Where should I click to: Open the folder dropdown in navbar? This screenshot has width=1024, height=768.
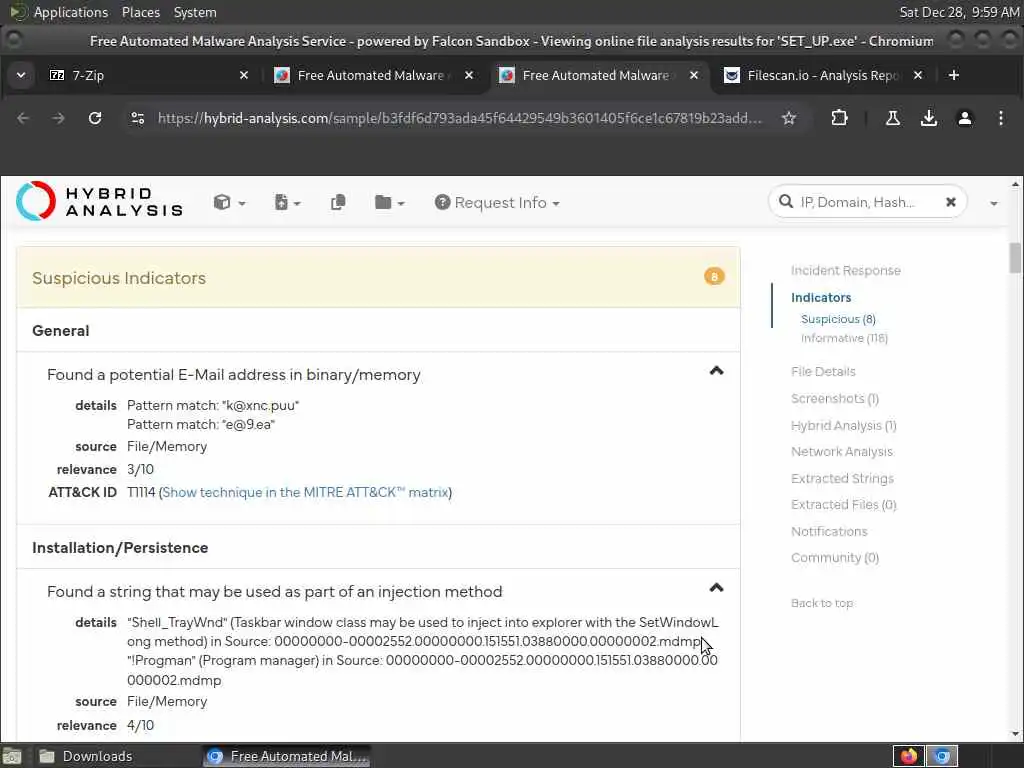click(389, 202)
